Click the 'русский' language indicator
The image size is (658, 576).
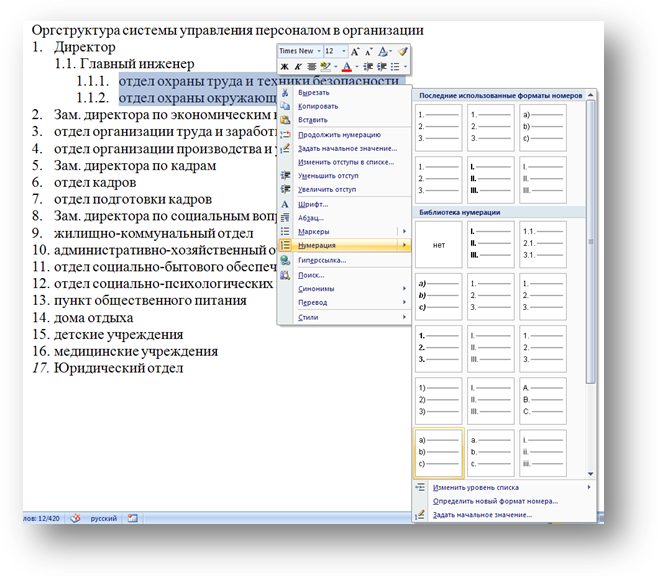104,519
